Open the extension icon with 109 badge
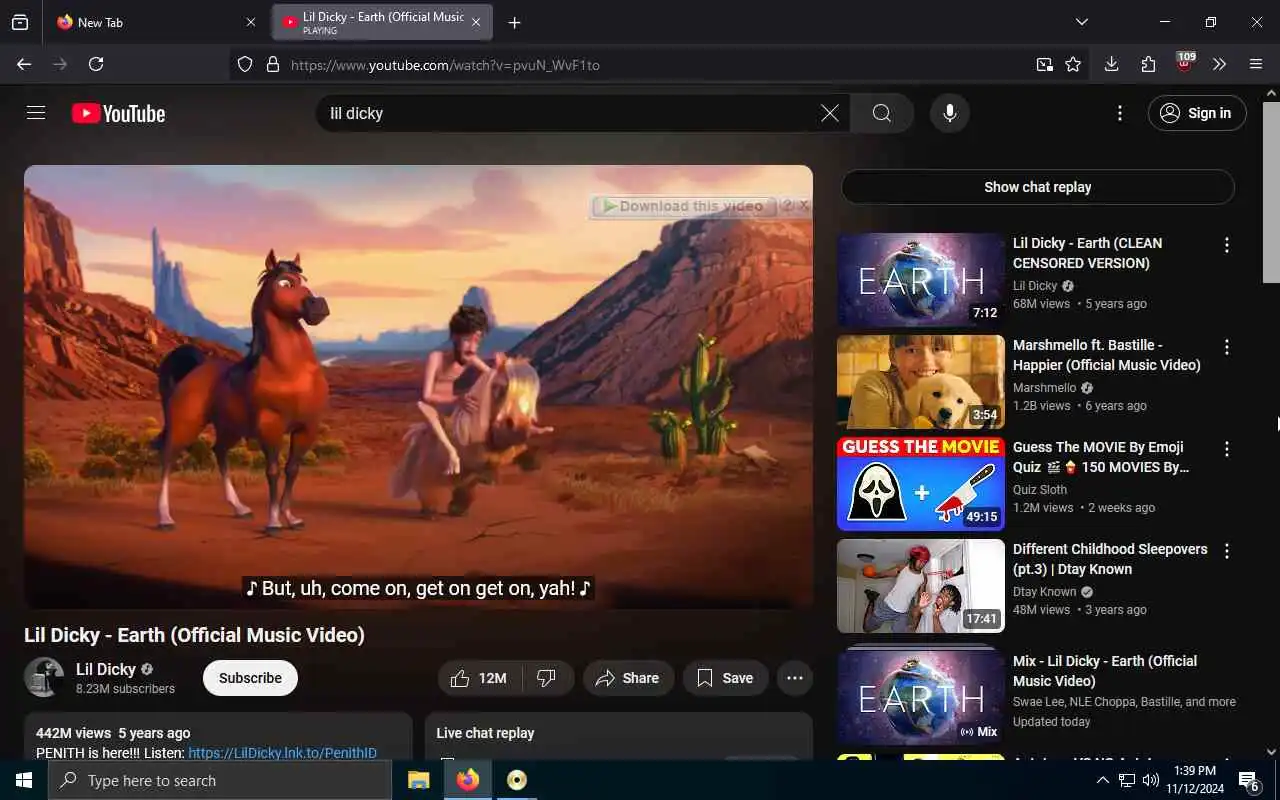Screen dimensions: 1280x800 (x=1184, y=64)
